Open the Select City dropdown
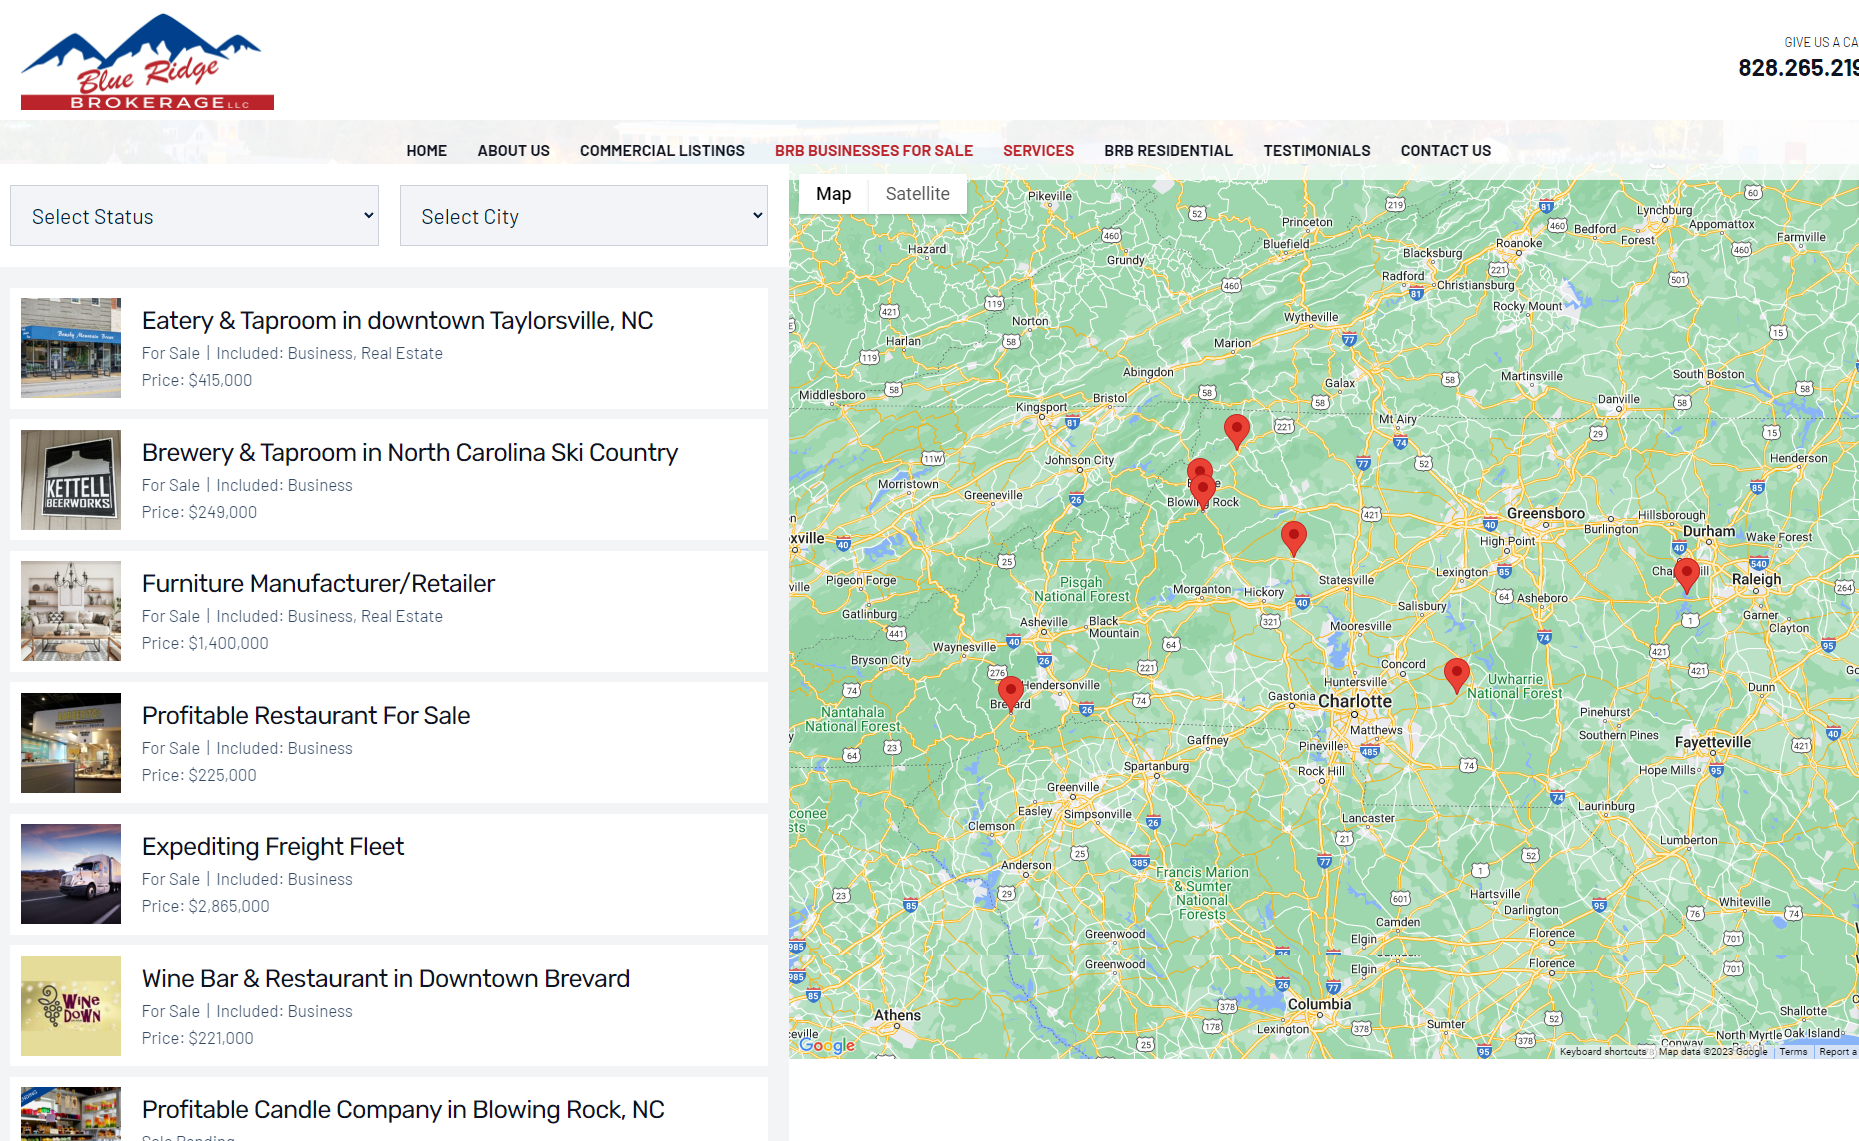Viewport: 1859px width, 1141px height. click(584, 216)
